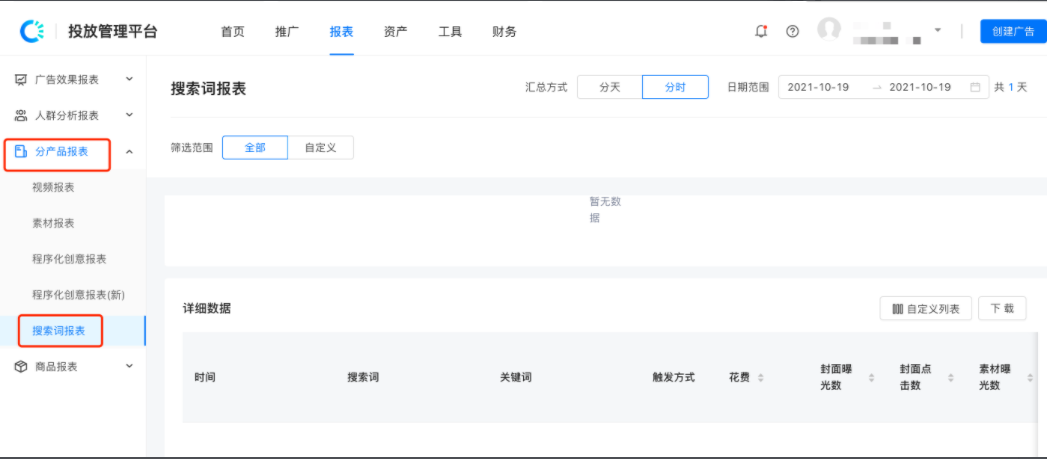This screenshot has height=459, width=1047.
Task: Click the platform logo icon
Action: click(32, 31)
